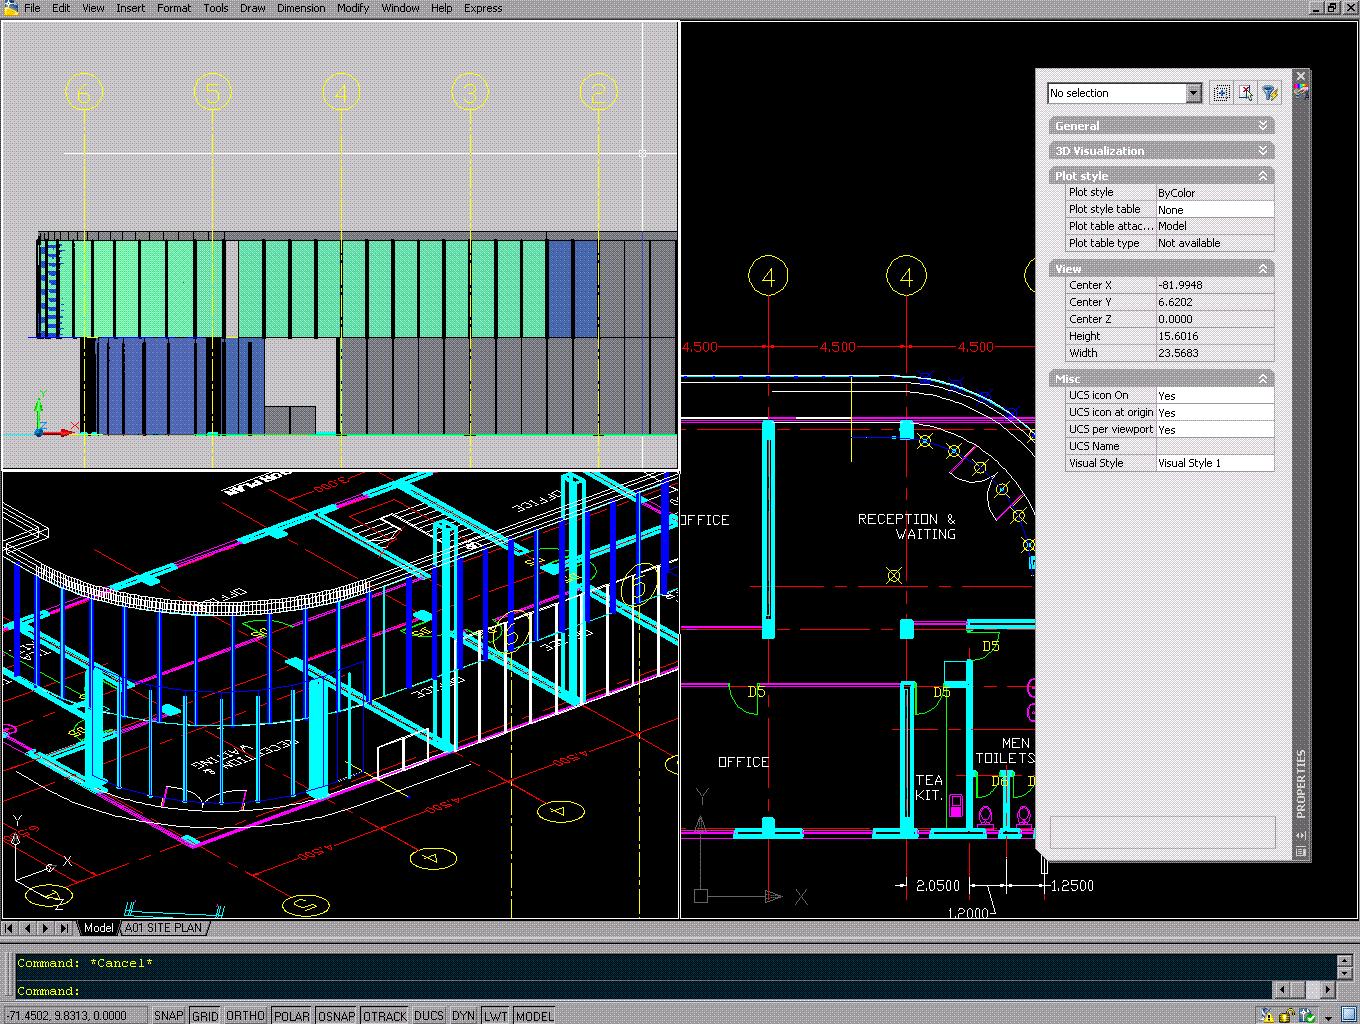Select the Plot style table value None
The image size is (1360, 1024).
(x=1215, y=210)
